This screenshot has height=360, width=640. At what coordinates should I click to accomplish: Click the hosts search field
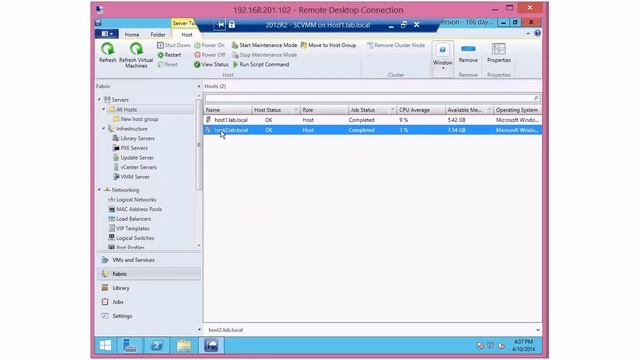point(372,98)
